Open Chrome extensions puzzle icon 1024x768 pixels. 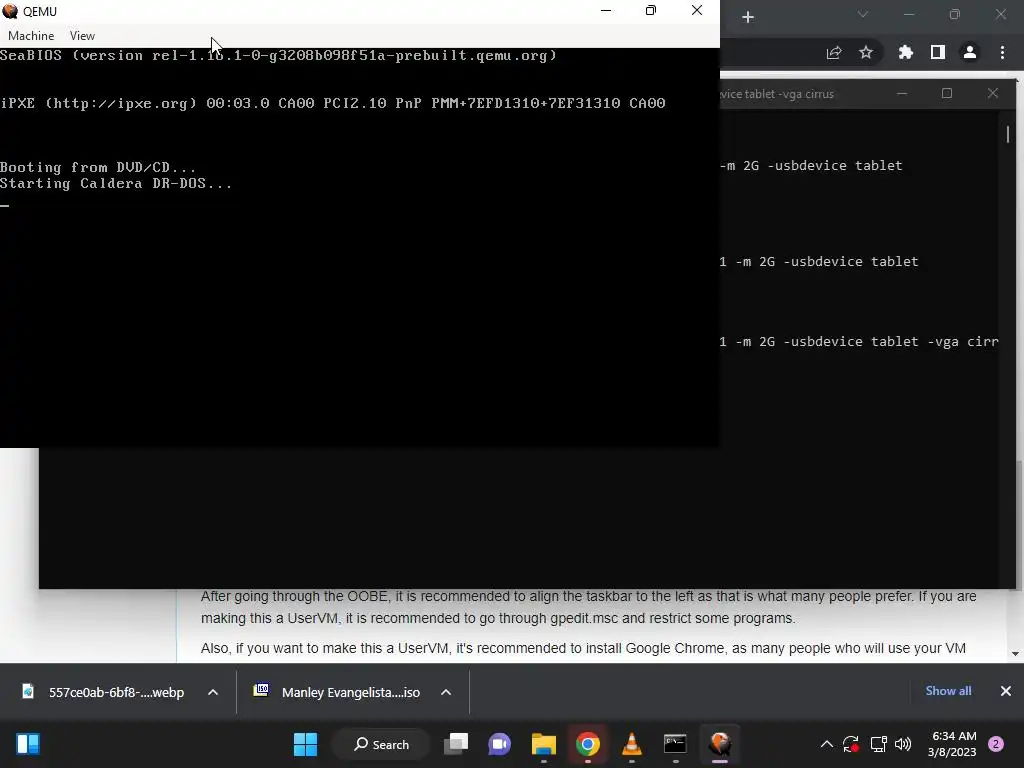coord(906,53)
